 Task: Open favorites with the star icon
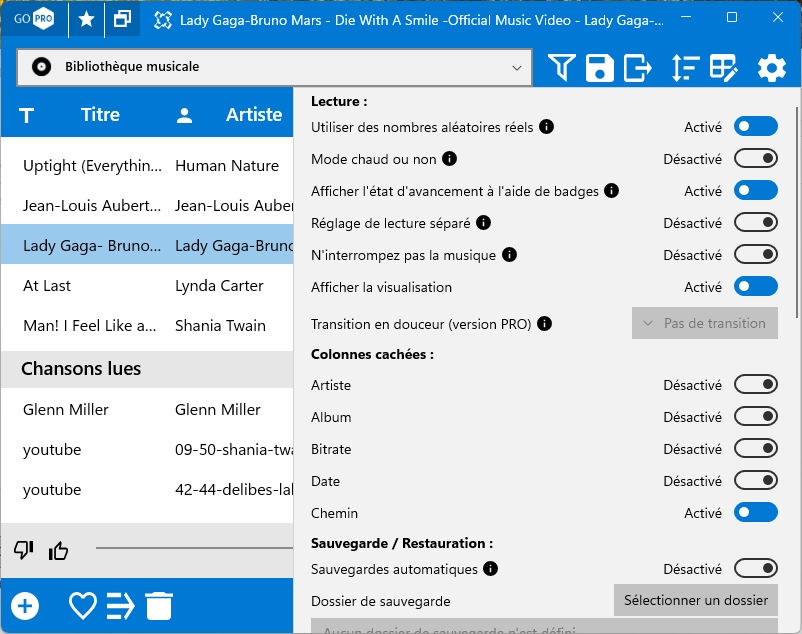tap(86, 19)
